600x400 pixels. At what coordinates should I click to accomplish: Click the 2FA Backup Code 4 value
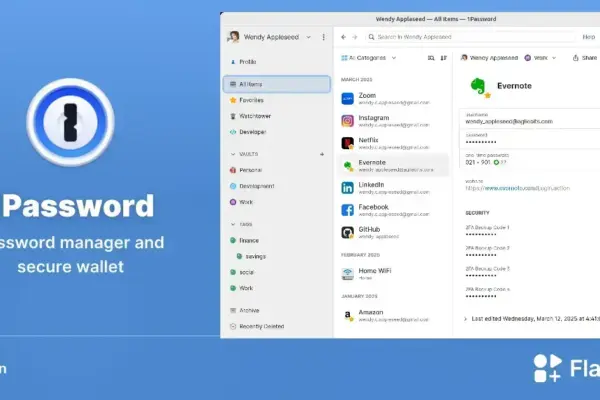click(x=481, y=296)
